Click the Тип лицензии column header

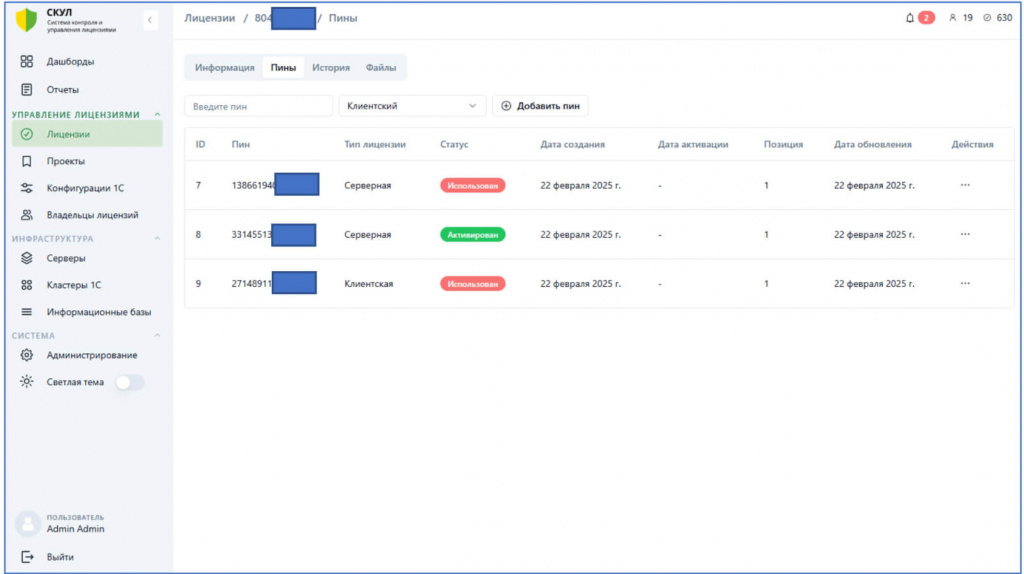(x=375, y=144)
